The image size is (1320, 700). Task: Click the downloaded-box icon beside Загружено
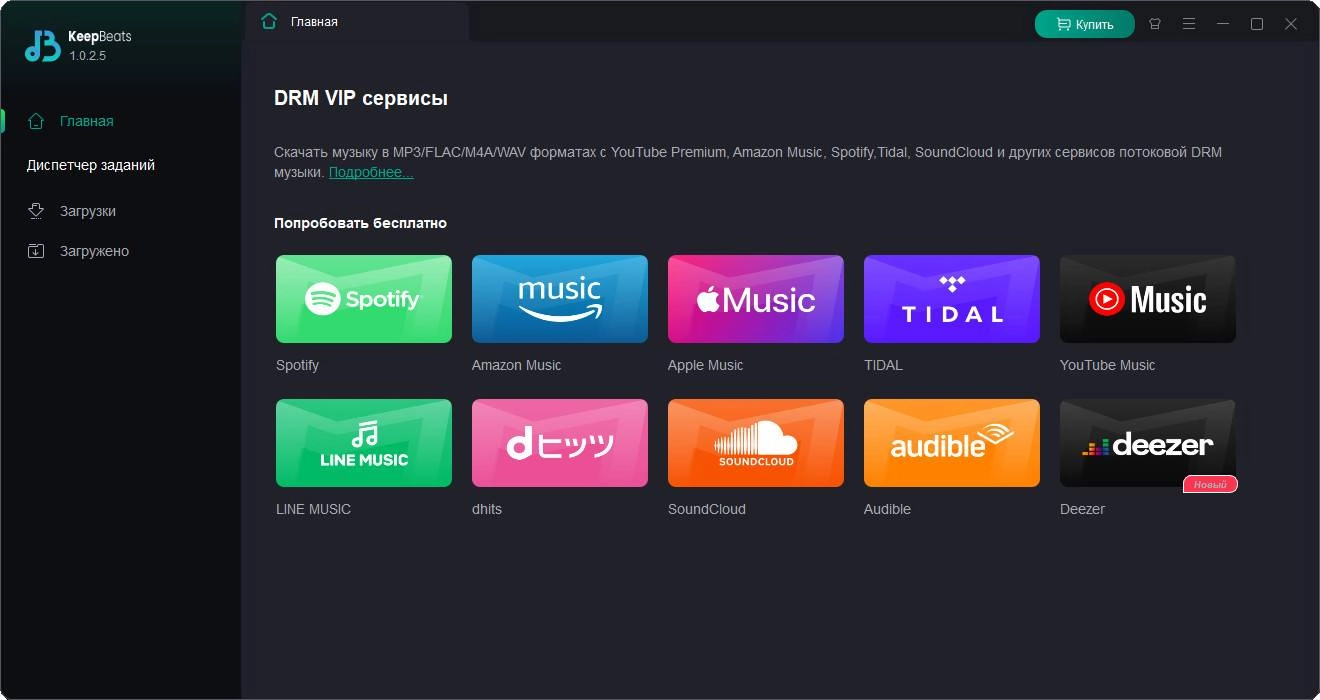pyautogui.click(x=36, y=251)
